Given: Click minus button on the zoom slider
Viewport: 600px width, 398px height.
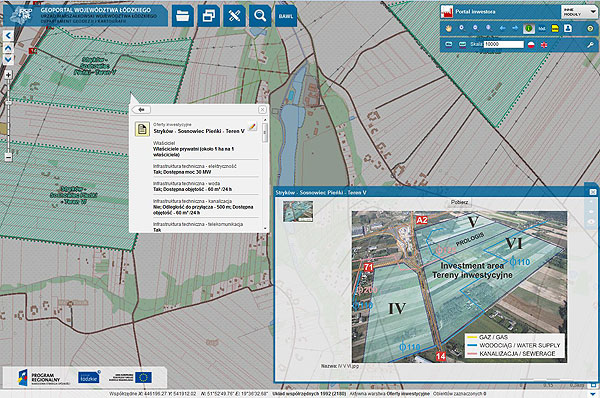Looking at the screenshot, I should click(x=8, y=157).
